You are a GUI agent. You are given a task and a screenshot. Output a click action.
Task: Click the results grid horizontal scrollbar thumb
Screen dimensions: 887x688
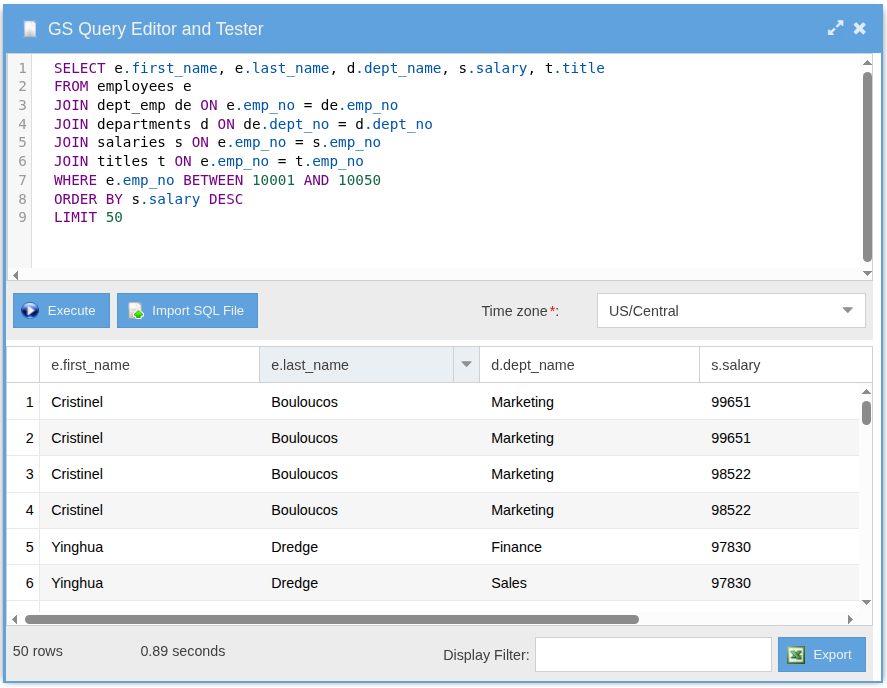click(332, 620)
